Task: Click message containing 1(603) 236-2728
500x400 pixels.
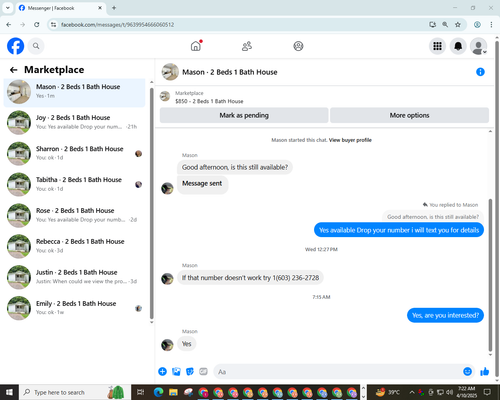Action: 250,278
